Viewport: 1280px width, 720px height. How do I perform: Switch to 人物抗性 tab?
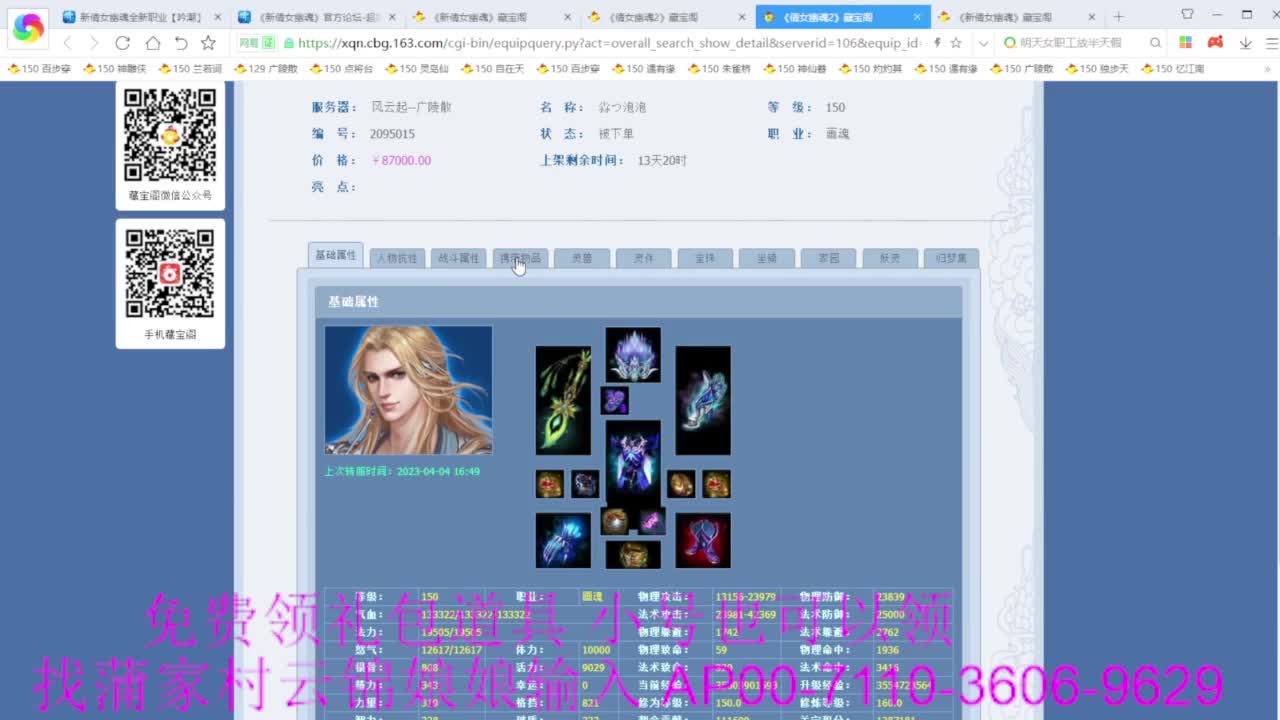coord(397,258)
